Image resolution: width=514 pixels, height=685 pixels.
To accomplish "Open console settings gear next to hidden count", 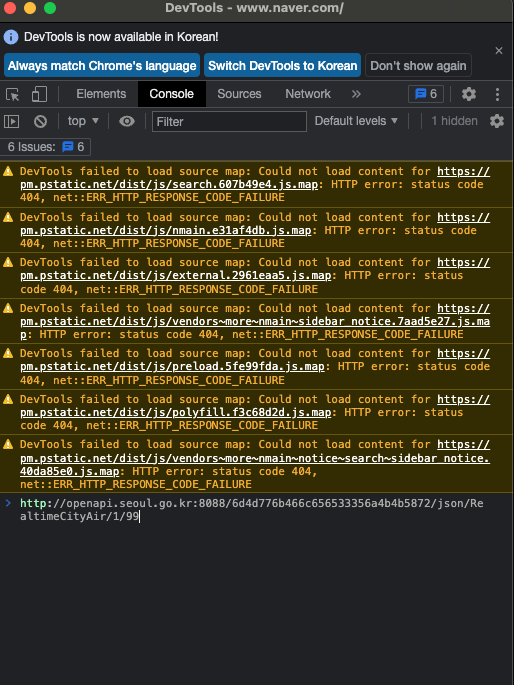I will [497, 121].
